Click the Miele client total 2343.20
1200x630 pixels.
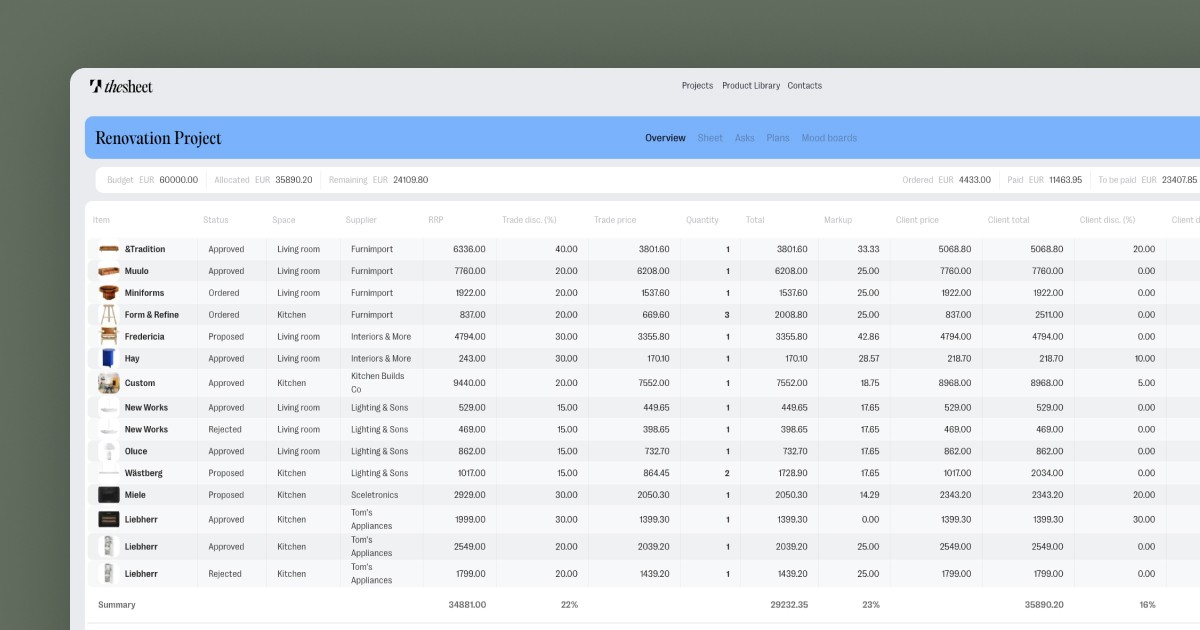click(x=1048, y=495)
